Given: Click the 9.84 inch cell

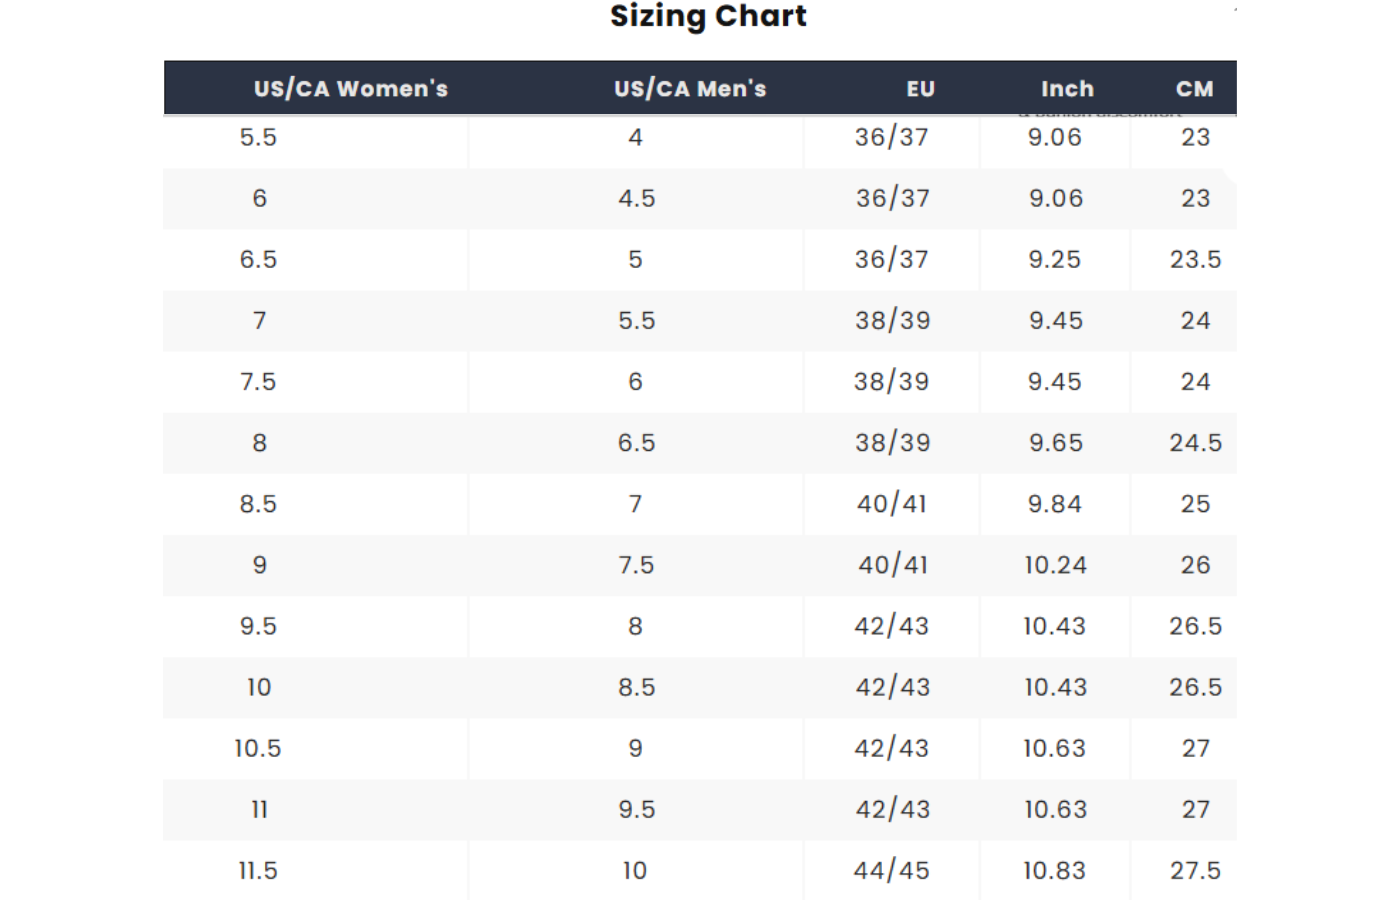Looking at the screenshot, I should (x=1055, y=504).
